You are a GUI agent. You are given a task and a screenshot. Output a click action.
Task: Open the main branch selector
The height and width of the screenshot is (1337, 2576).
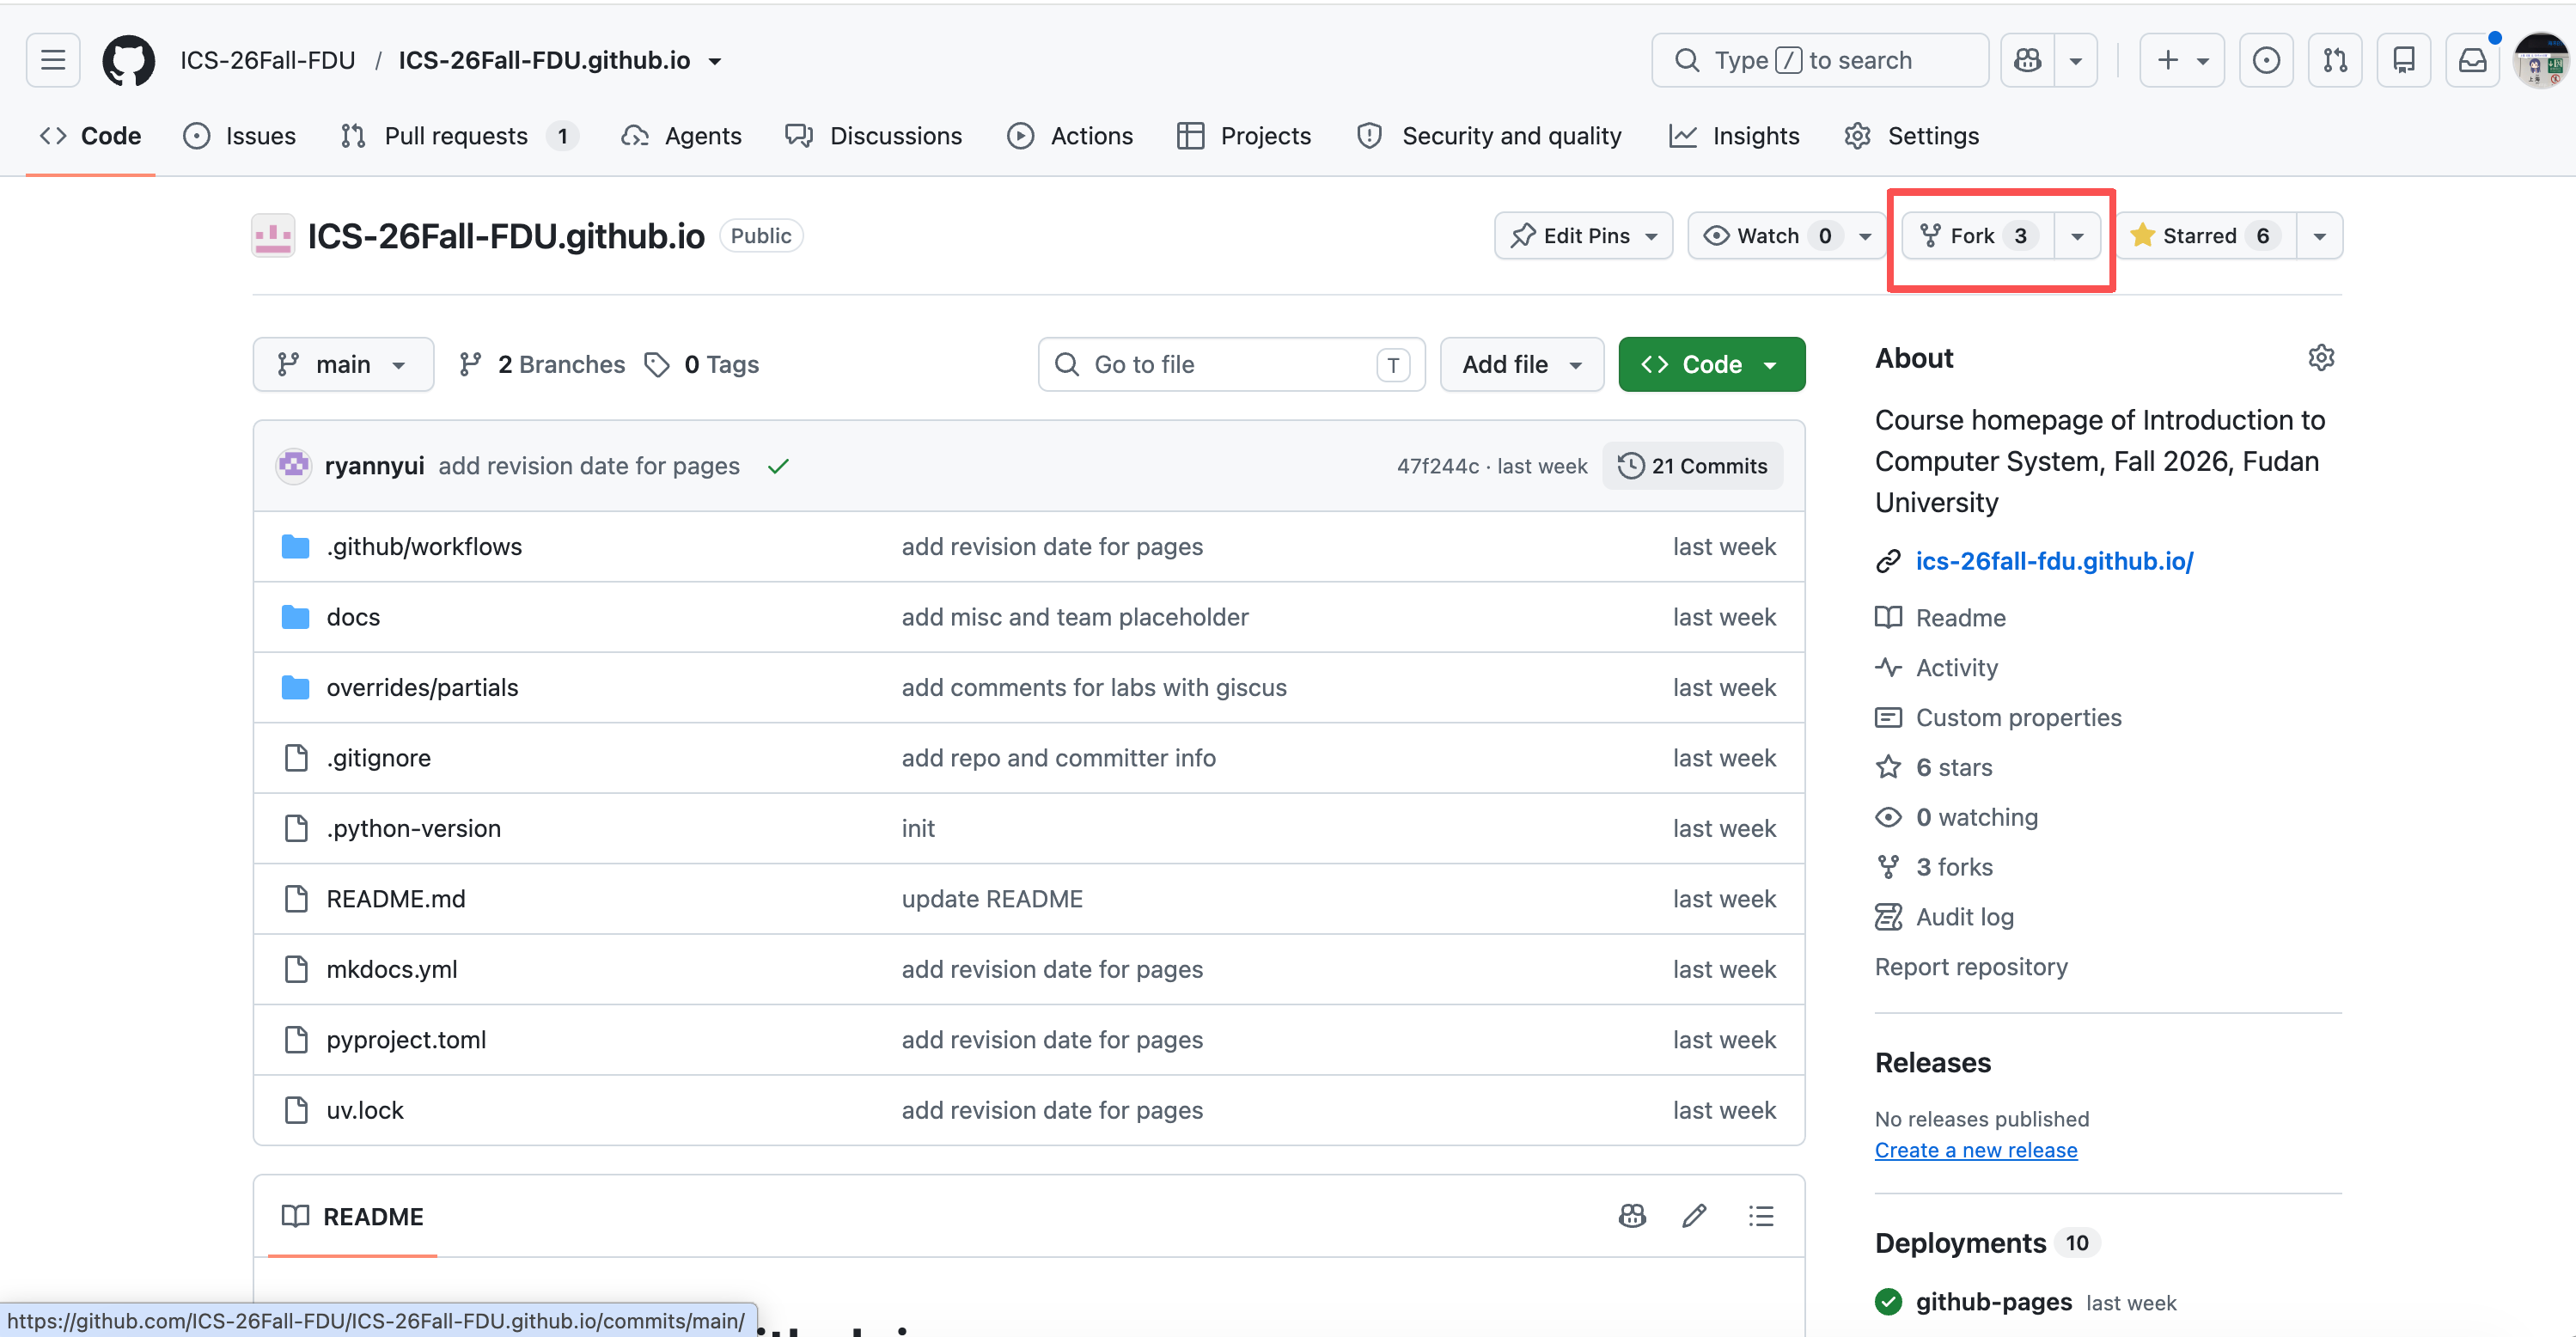343,365
